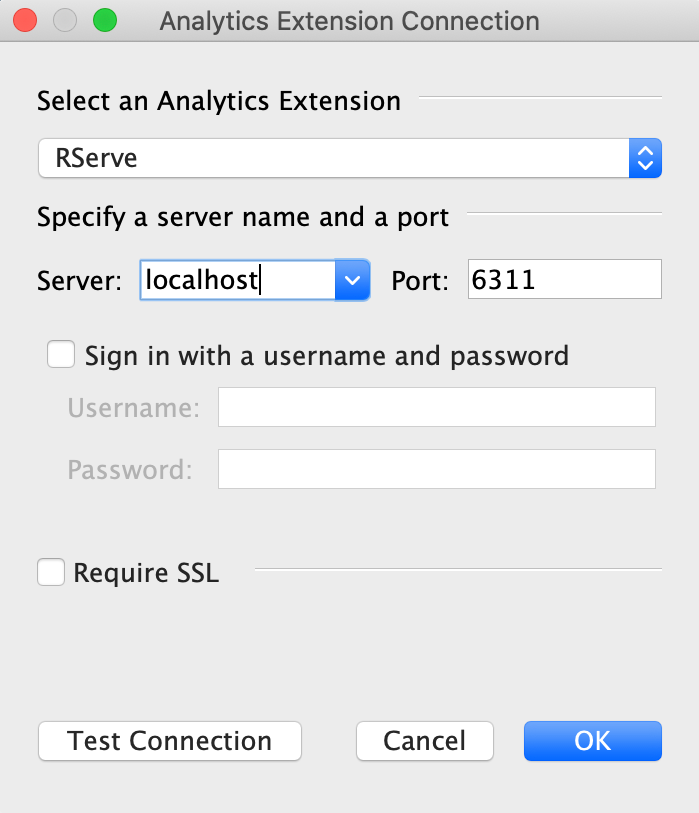Enable sign in with username and password
The width and height of the screenshot is (699, 813).
(x=62, y=355)
